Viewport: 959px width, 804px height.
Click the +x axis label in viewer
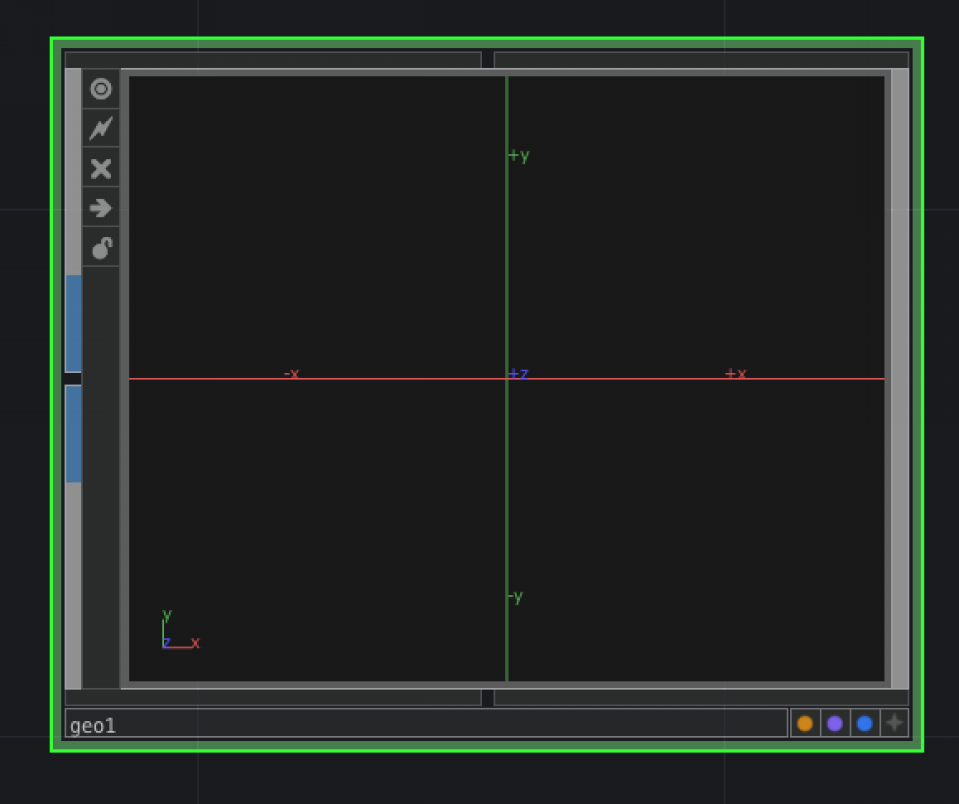tap(736, 373)
